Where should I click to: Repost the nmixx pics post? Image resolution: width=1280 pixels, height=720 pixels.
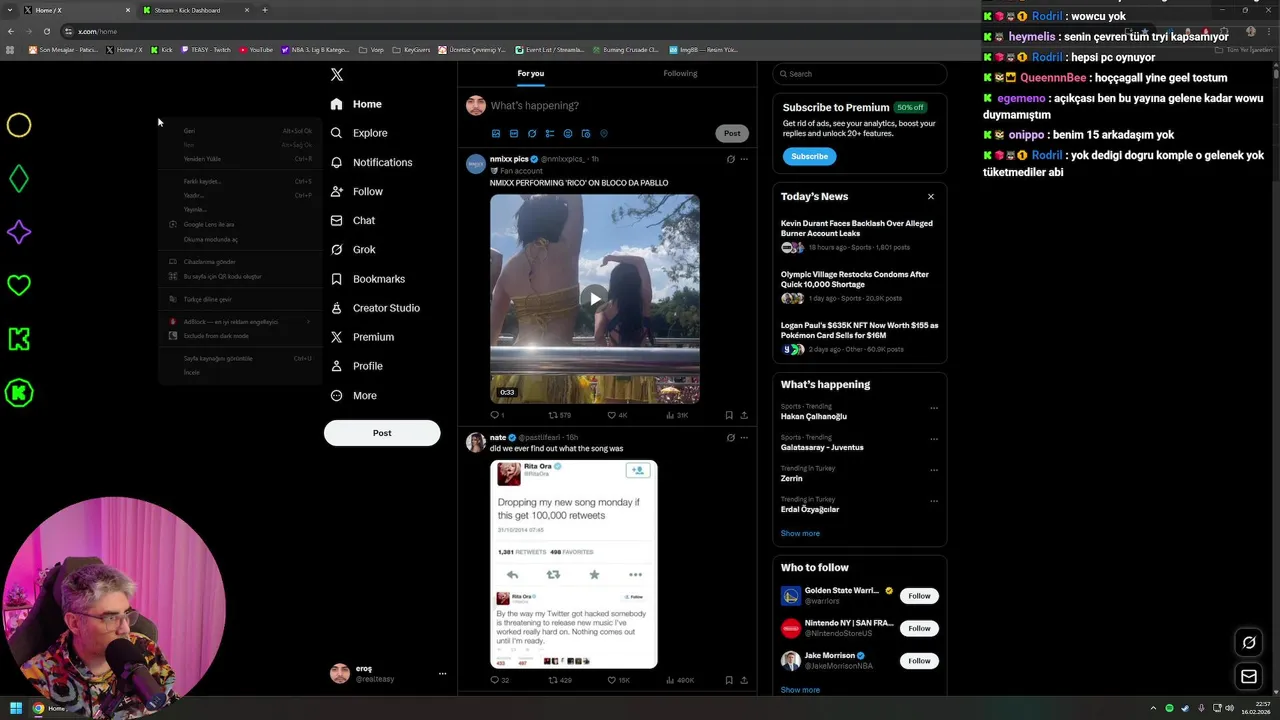(x=559, y=415)
